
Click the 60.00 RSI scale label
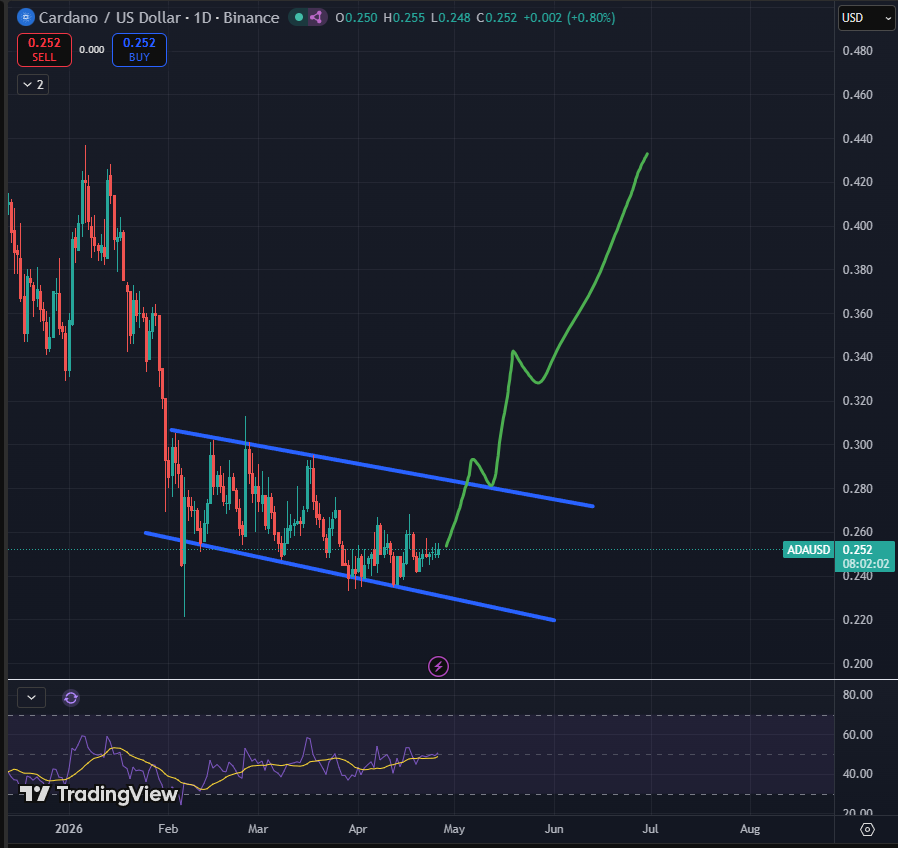858,735
